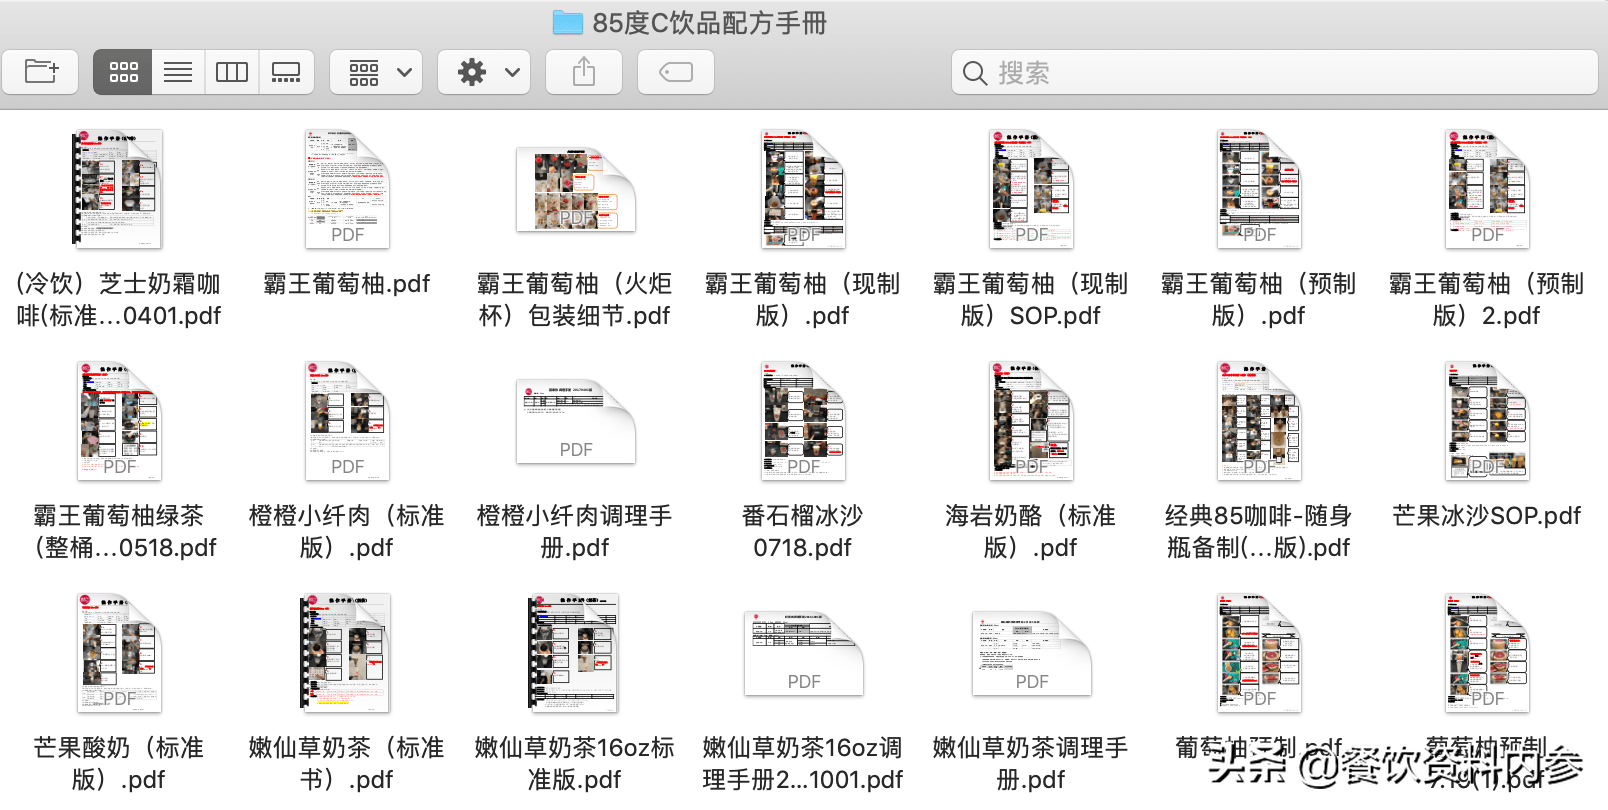Select 嫩仙草奶茶16oz调理手册2...1001.pdf icon
Image resolution: width=1608 pixels, height=810 pixels.
tap(803, 653)
